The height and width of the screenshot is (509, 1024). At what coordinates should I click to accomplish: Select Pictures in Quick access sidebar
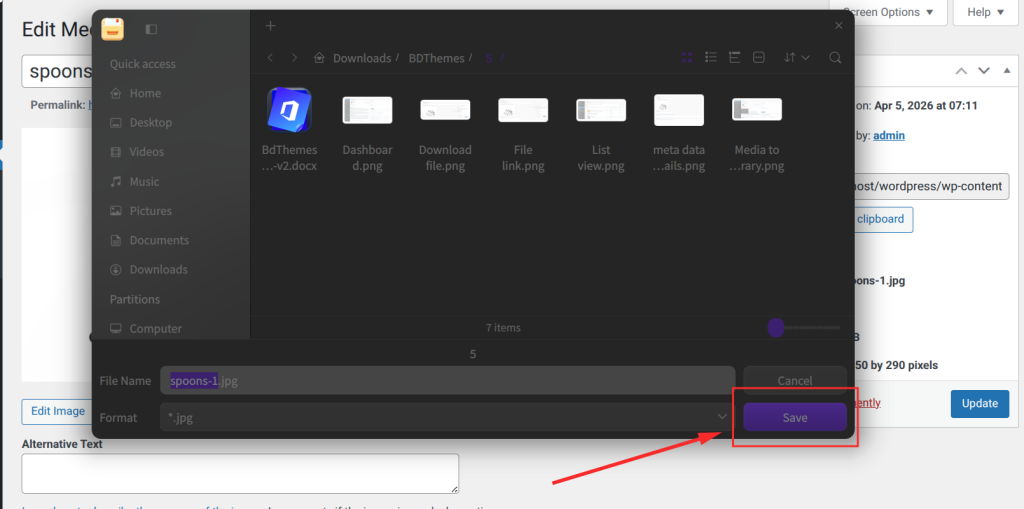(150, 211)
